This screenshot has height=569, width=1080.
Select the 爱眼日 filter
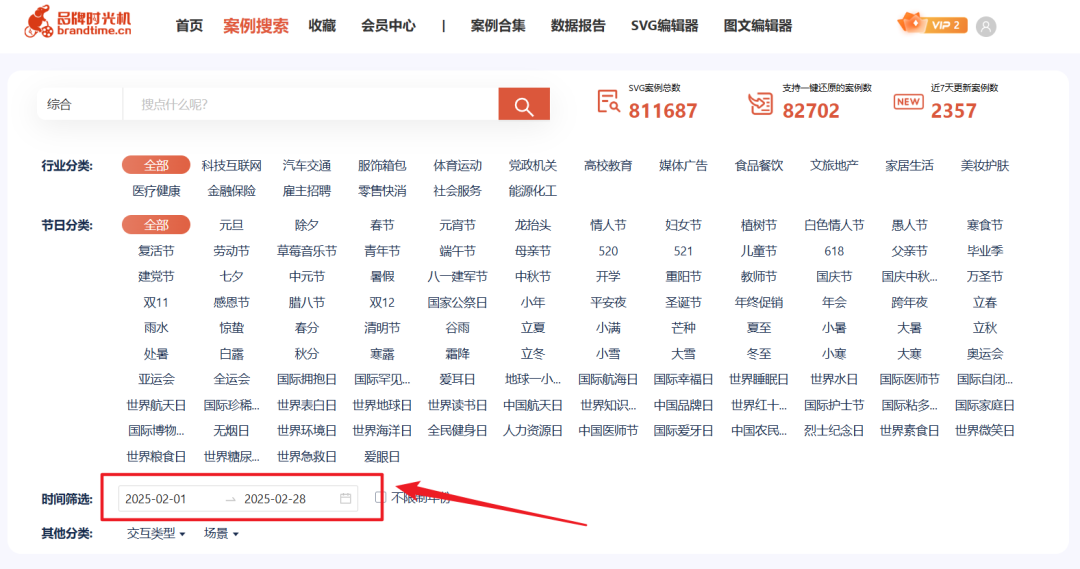[382, 457]
